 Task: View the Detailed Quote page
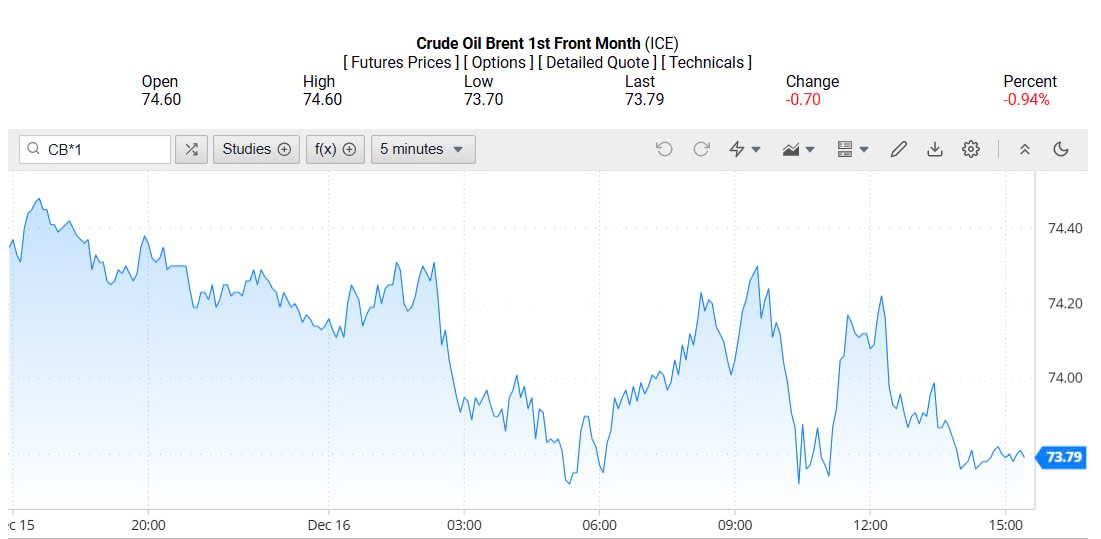click(x=598, y=62)
